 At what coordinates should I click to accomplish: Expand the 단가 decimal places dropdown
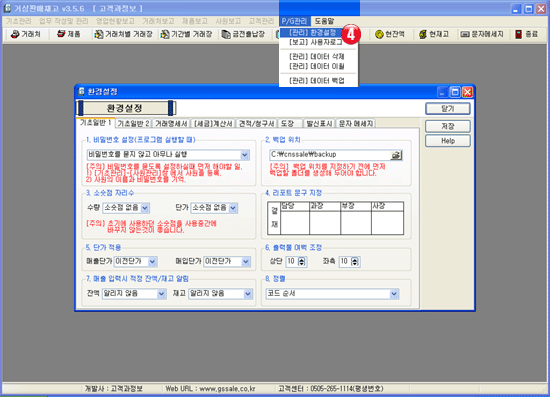[x=233, y=208]
